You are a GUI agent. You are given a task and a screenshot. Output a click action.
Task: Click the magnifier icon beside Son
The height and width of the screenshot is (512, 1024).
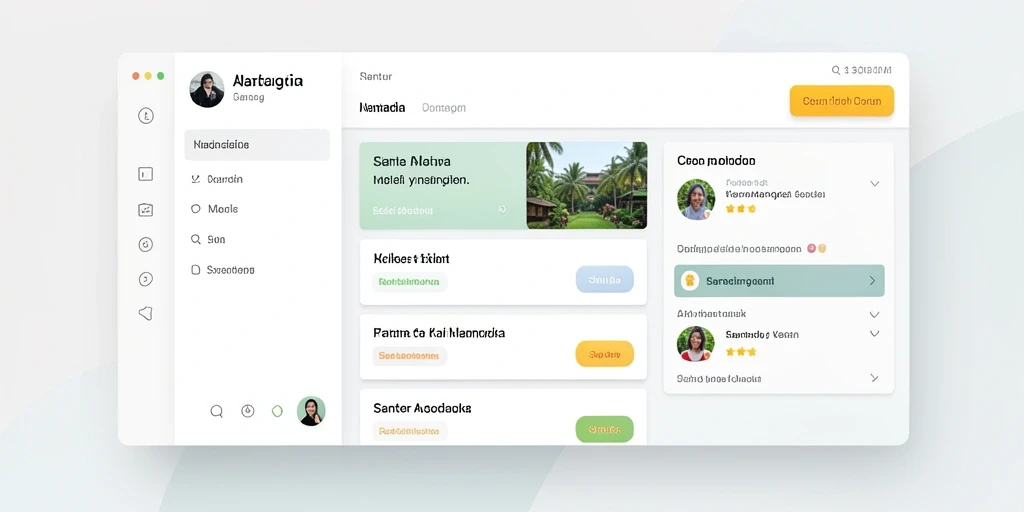pos(195,240)
